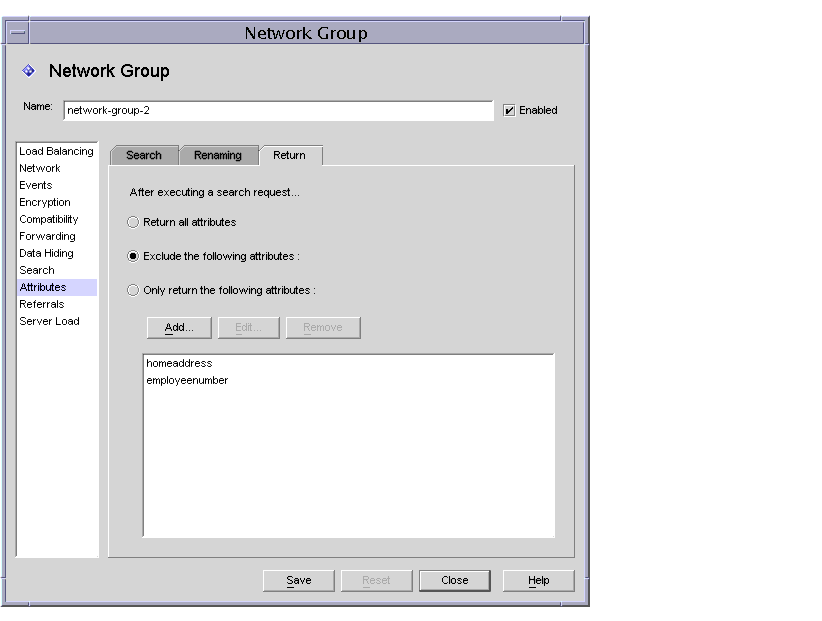Click inside the Name text field

tap(275, 110)
